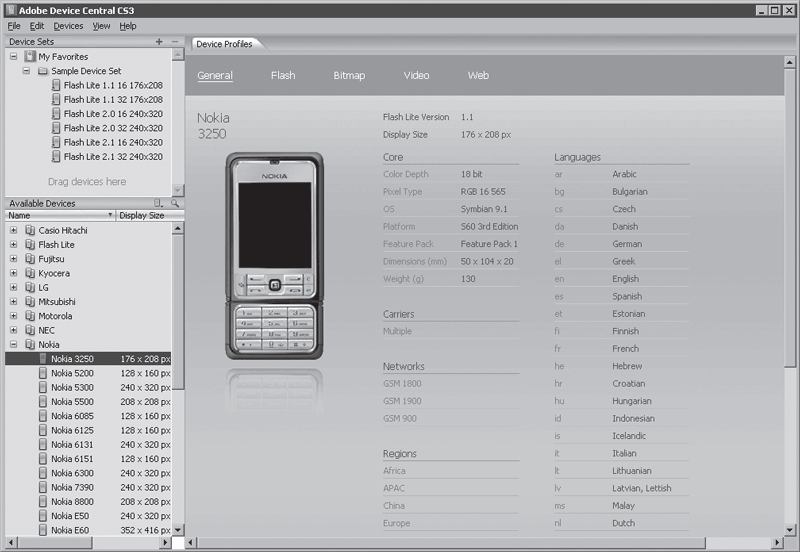Sort by the Display Size column header

point(150,215)
